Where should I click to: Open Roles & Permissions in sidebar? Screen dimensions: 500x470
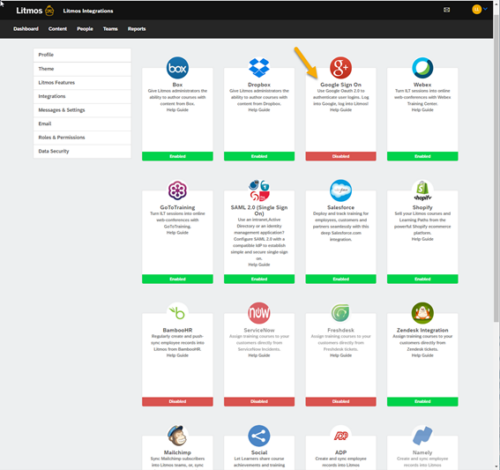[x=82, y=137]
